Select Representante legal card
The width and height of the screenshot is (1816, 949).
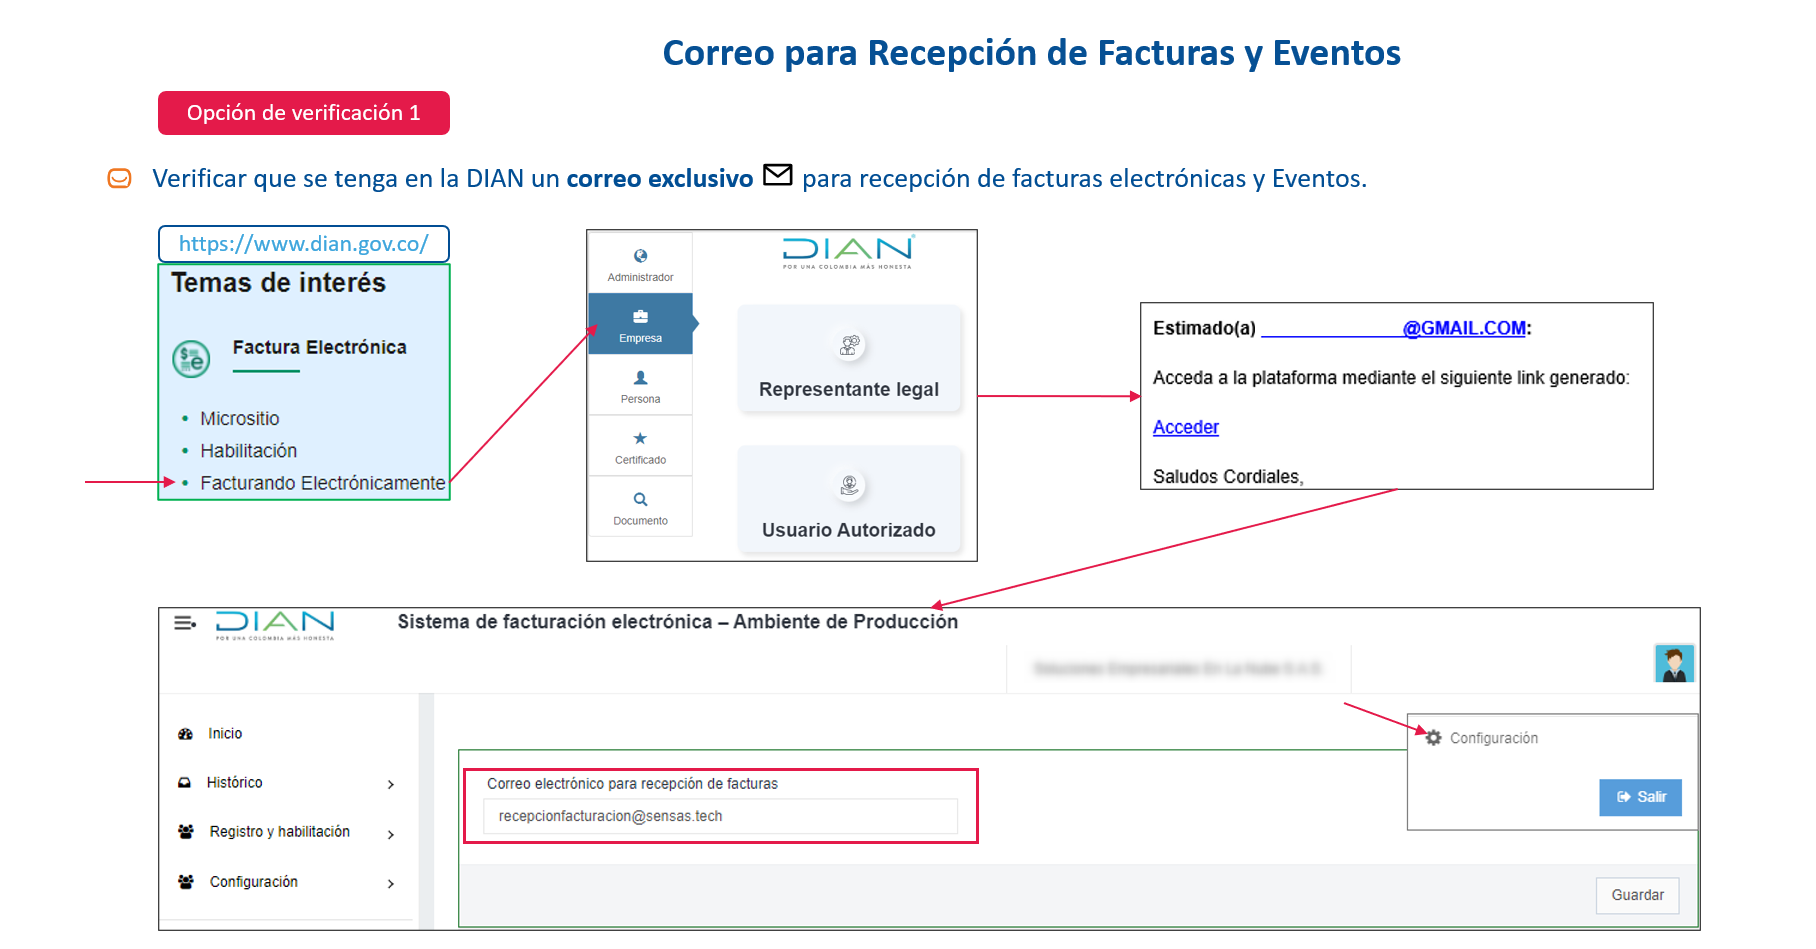[x=849, y=360]
